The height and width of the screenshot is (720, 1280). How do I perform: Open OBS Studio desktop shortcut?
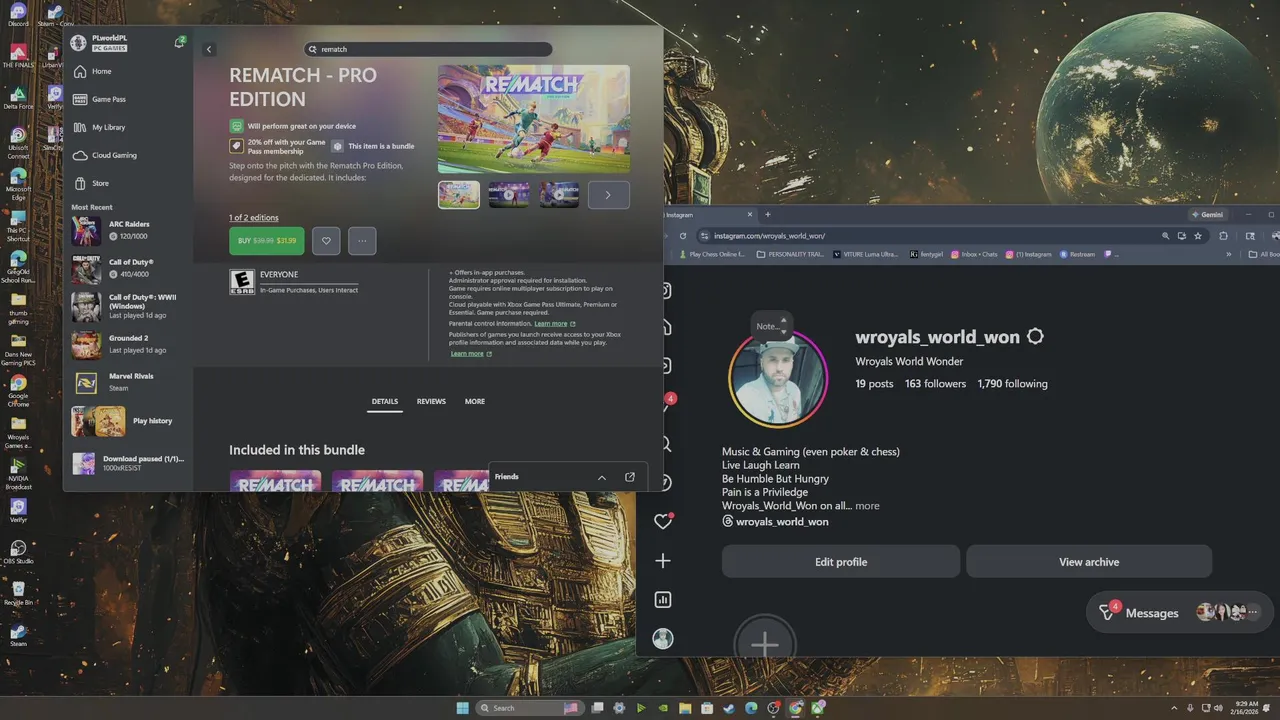point(18,552)
